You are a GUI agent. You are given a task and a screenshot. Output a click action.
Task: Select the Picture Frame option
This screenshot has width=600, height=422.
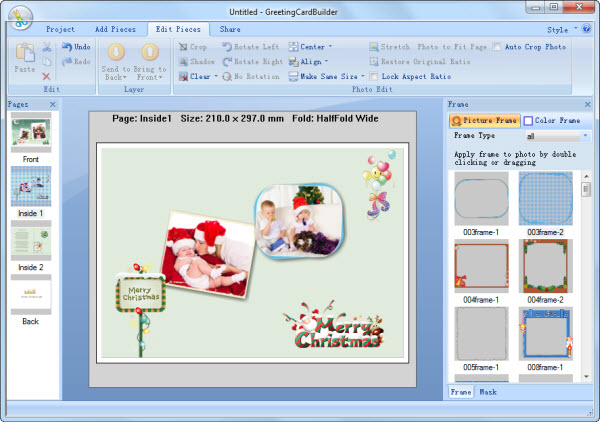tap(485, 120)
